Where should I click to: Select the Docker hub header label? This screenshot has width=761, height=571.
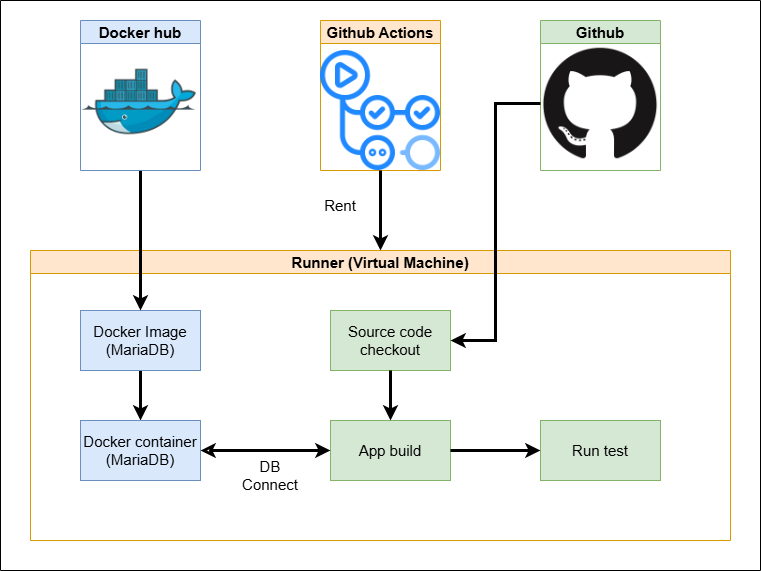pos(140,33)
